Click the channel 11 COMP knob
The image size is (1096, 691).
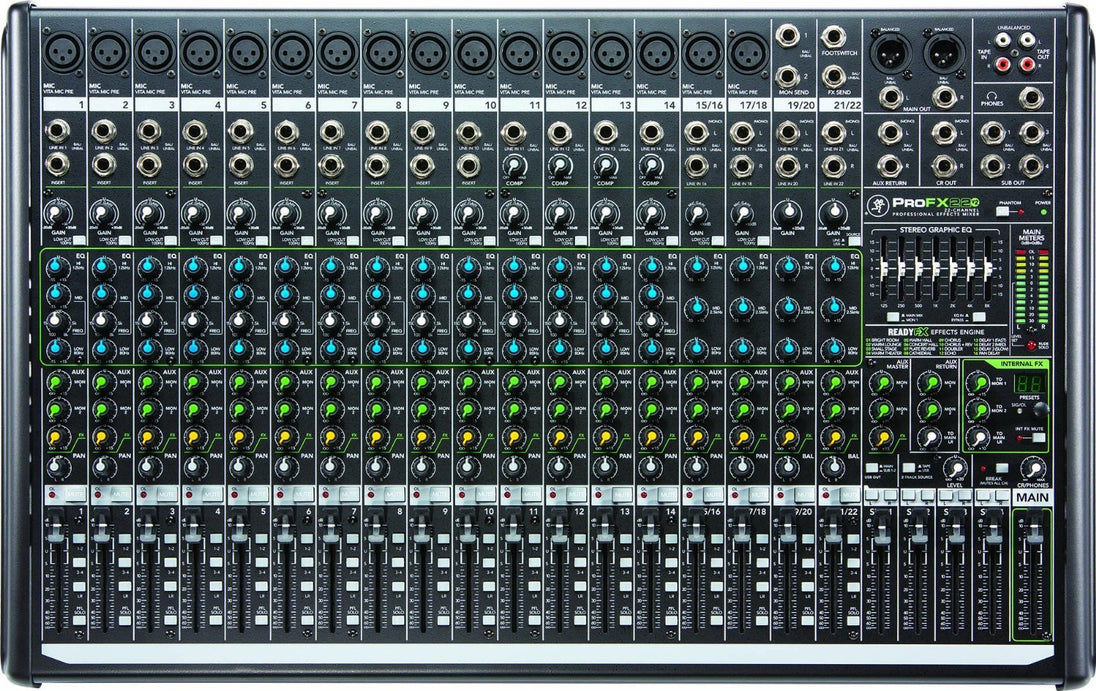coord(513,166)
